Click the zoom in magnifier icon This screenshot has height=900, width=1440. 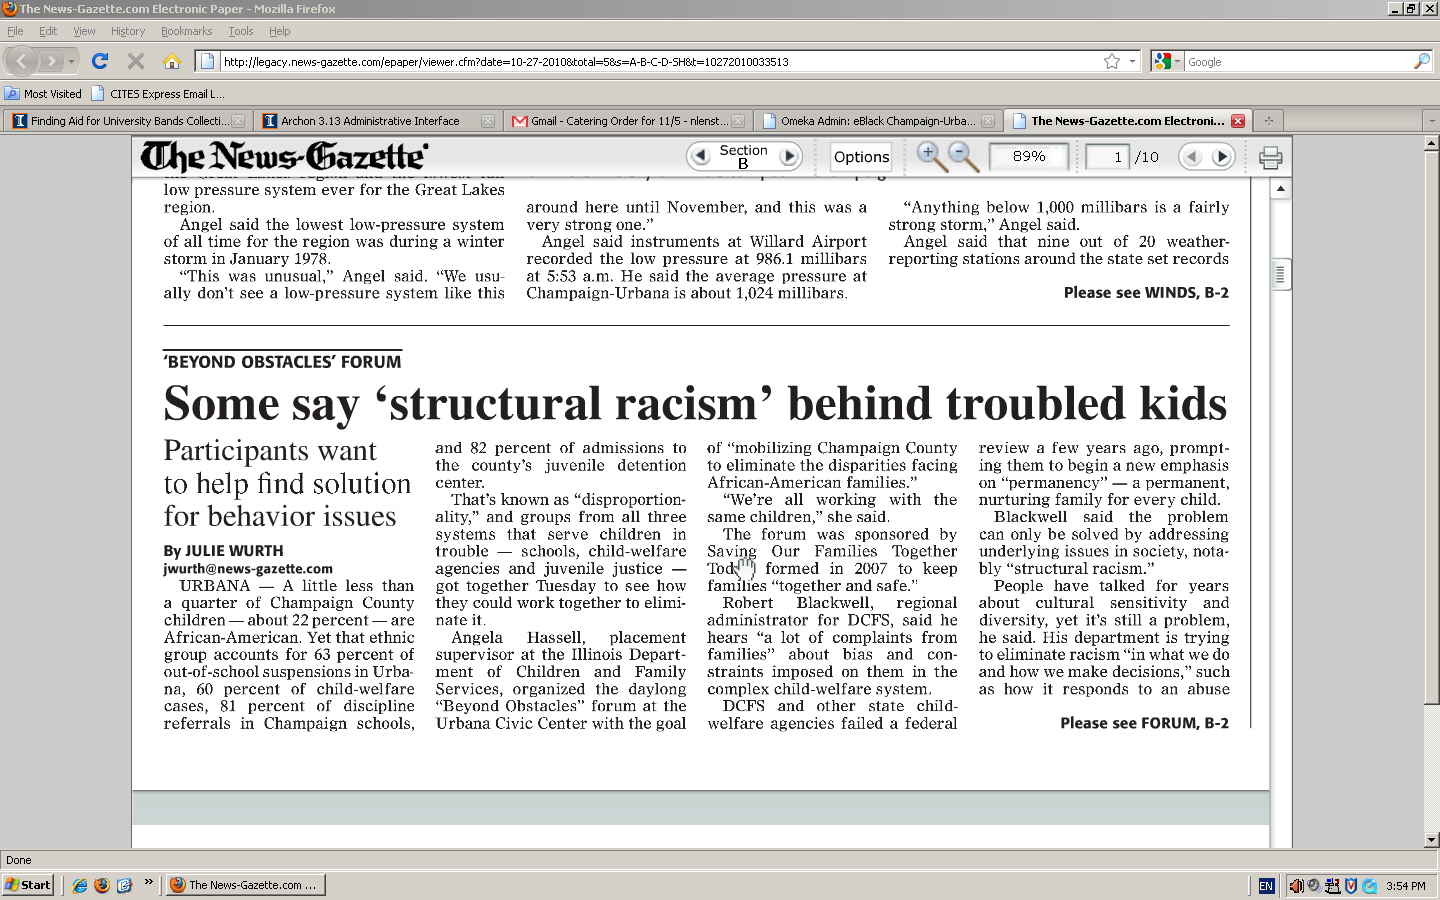coord(930,155)
